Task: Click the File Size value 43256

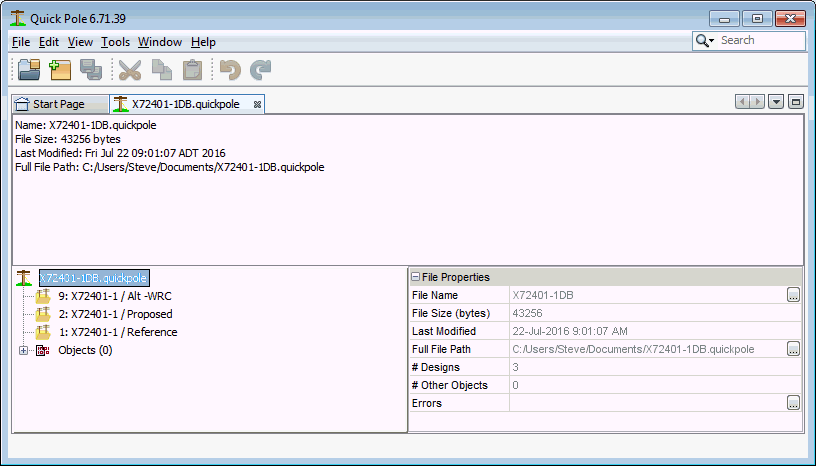Action: coord(527,313)
